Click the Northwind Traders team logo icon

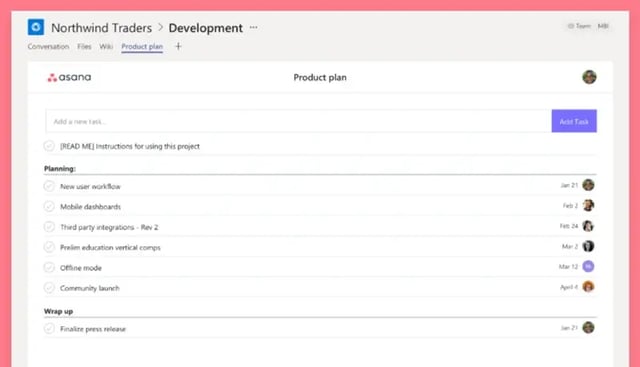coord(36,27)
